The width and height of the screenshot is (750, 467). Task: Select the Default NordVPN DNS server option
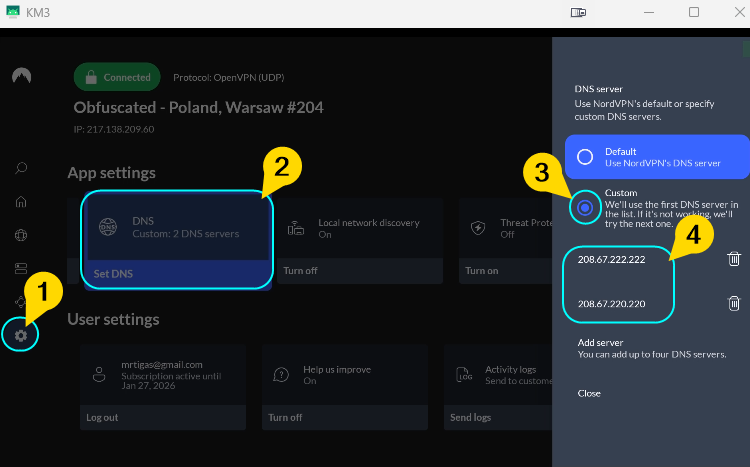(657, 157)
